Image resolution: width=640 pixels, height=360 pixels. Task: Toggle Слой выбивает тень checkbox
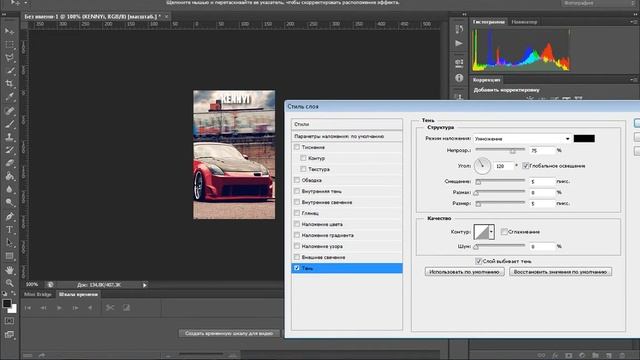click(478, 261)
